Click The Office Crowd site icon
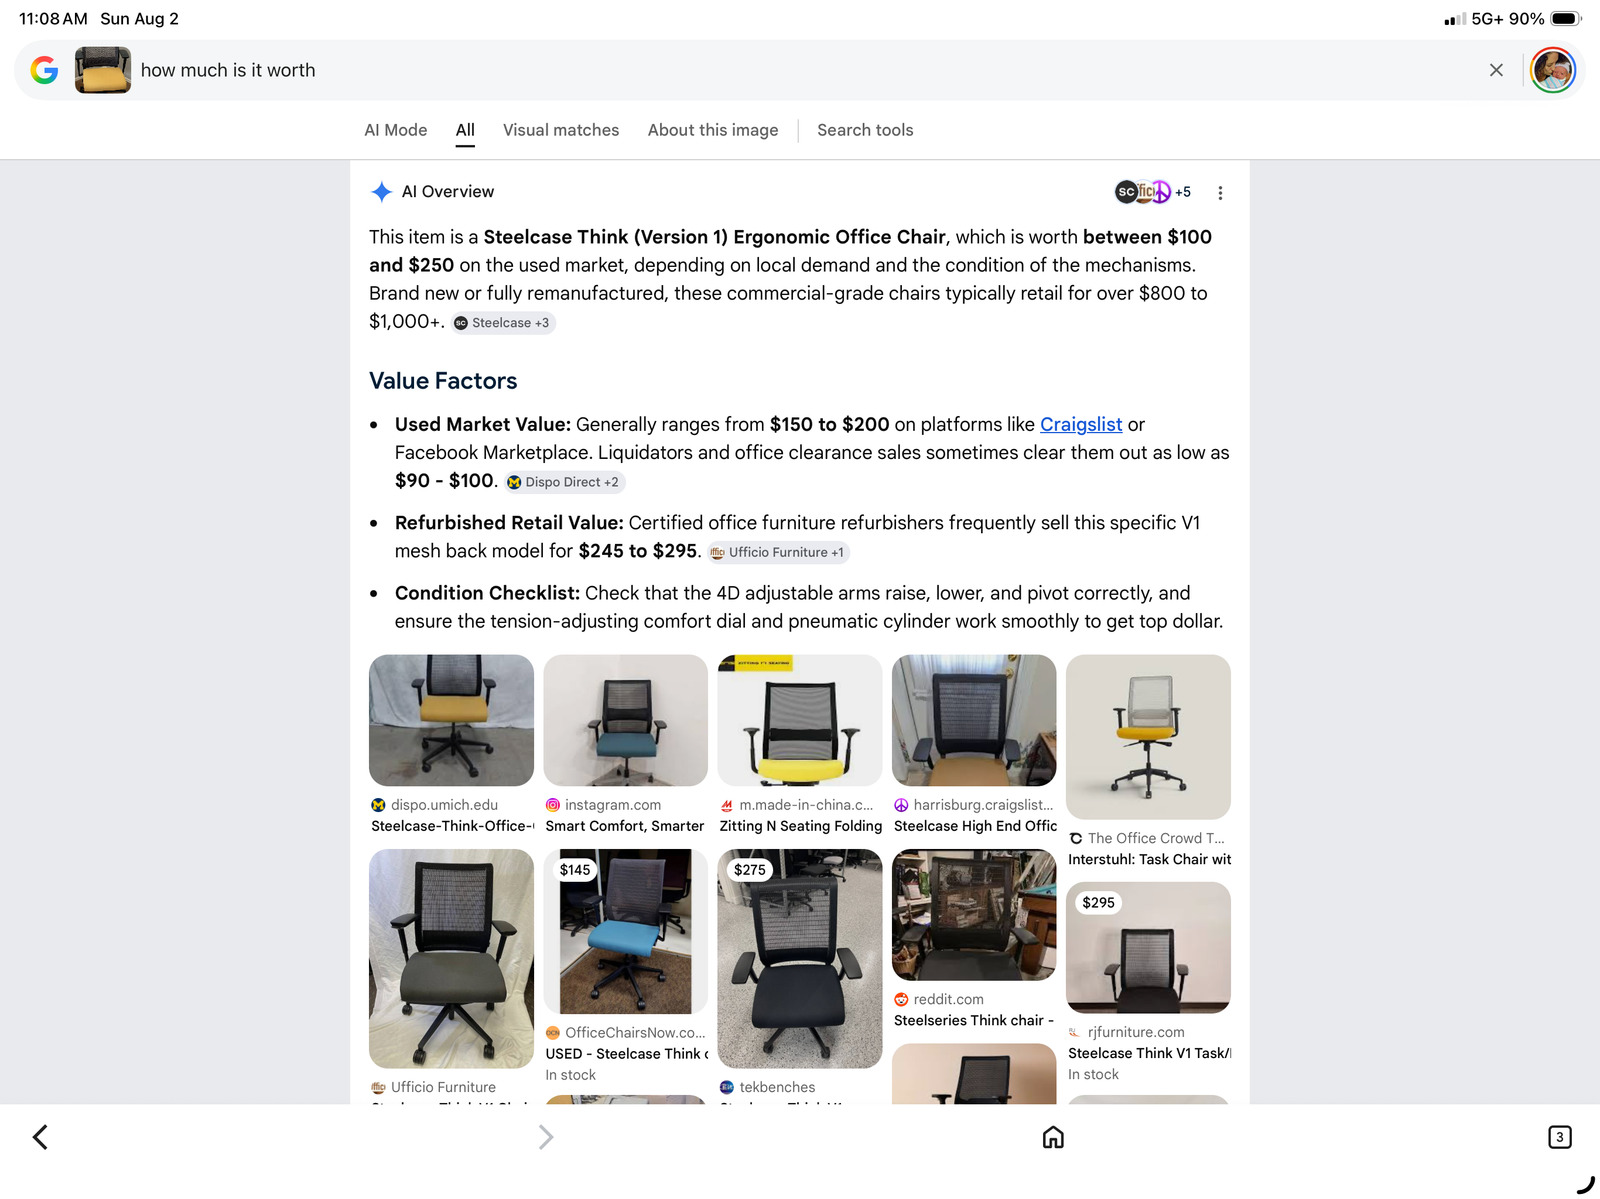 tap(1076, 838)
